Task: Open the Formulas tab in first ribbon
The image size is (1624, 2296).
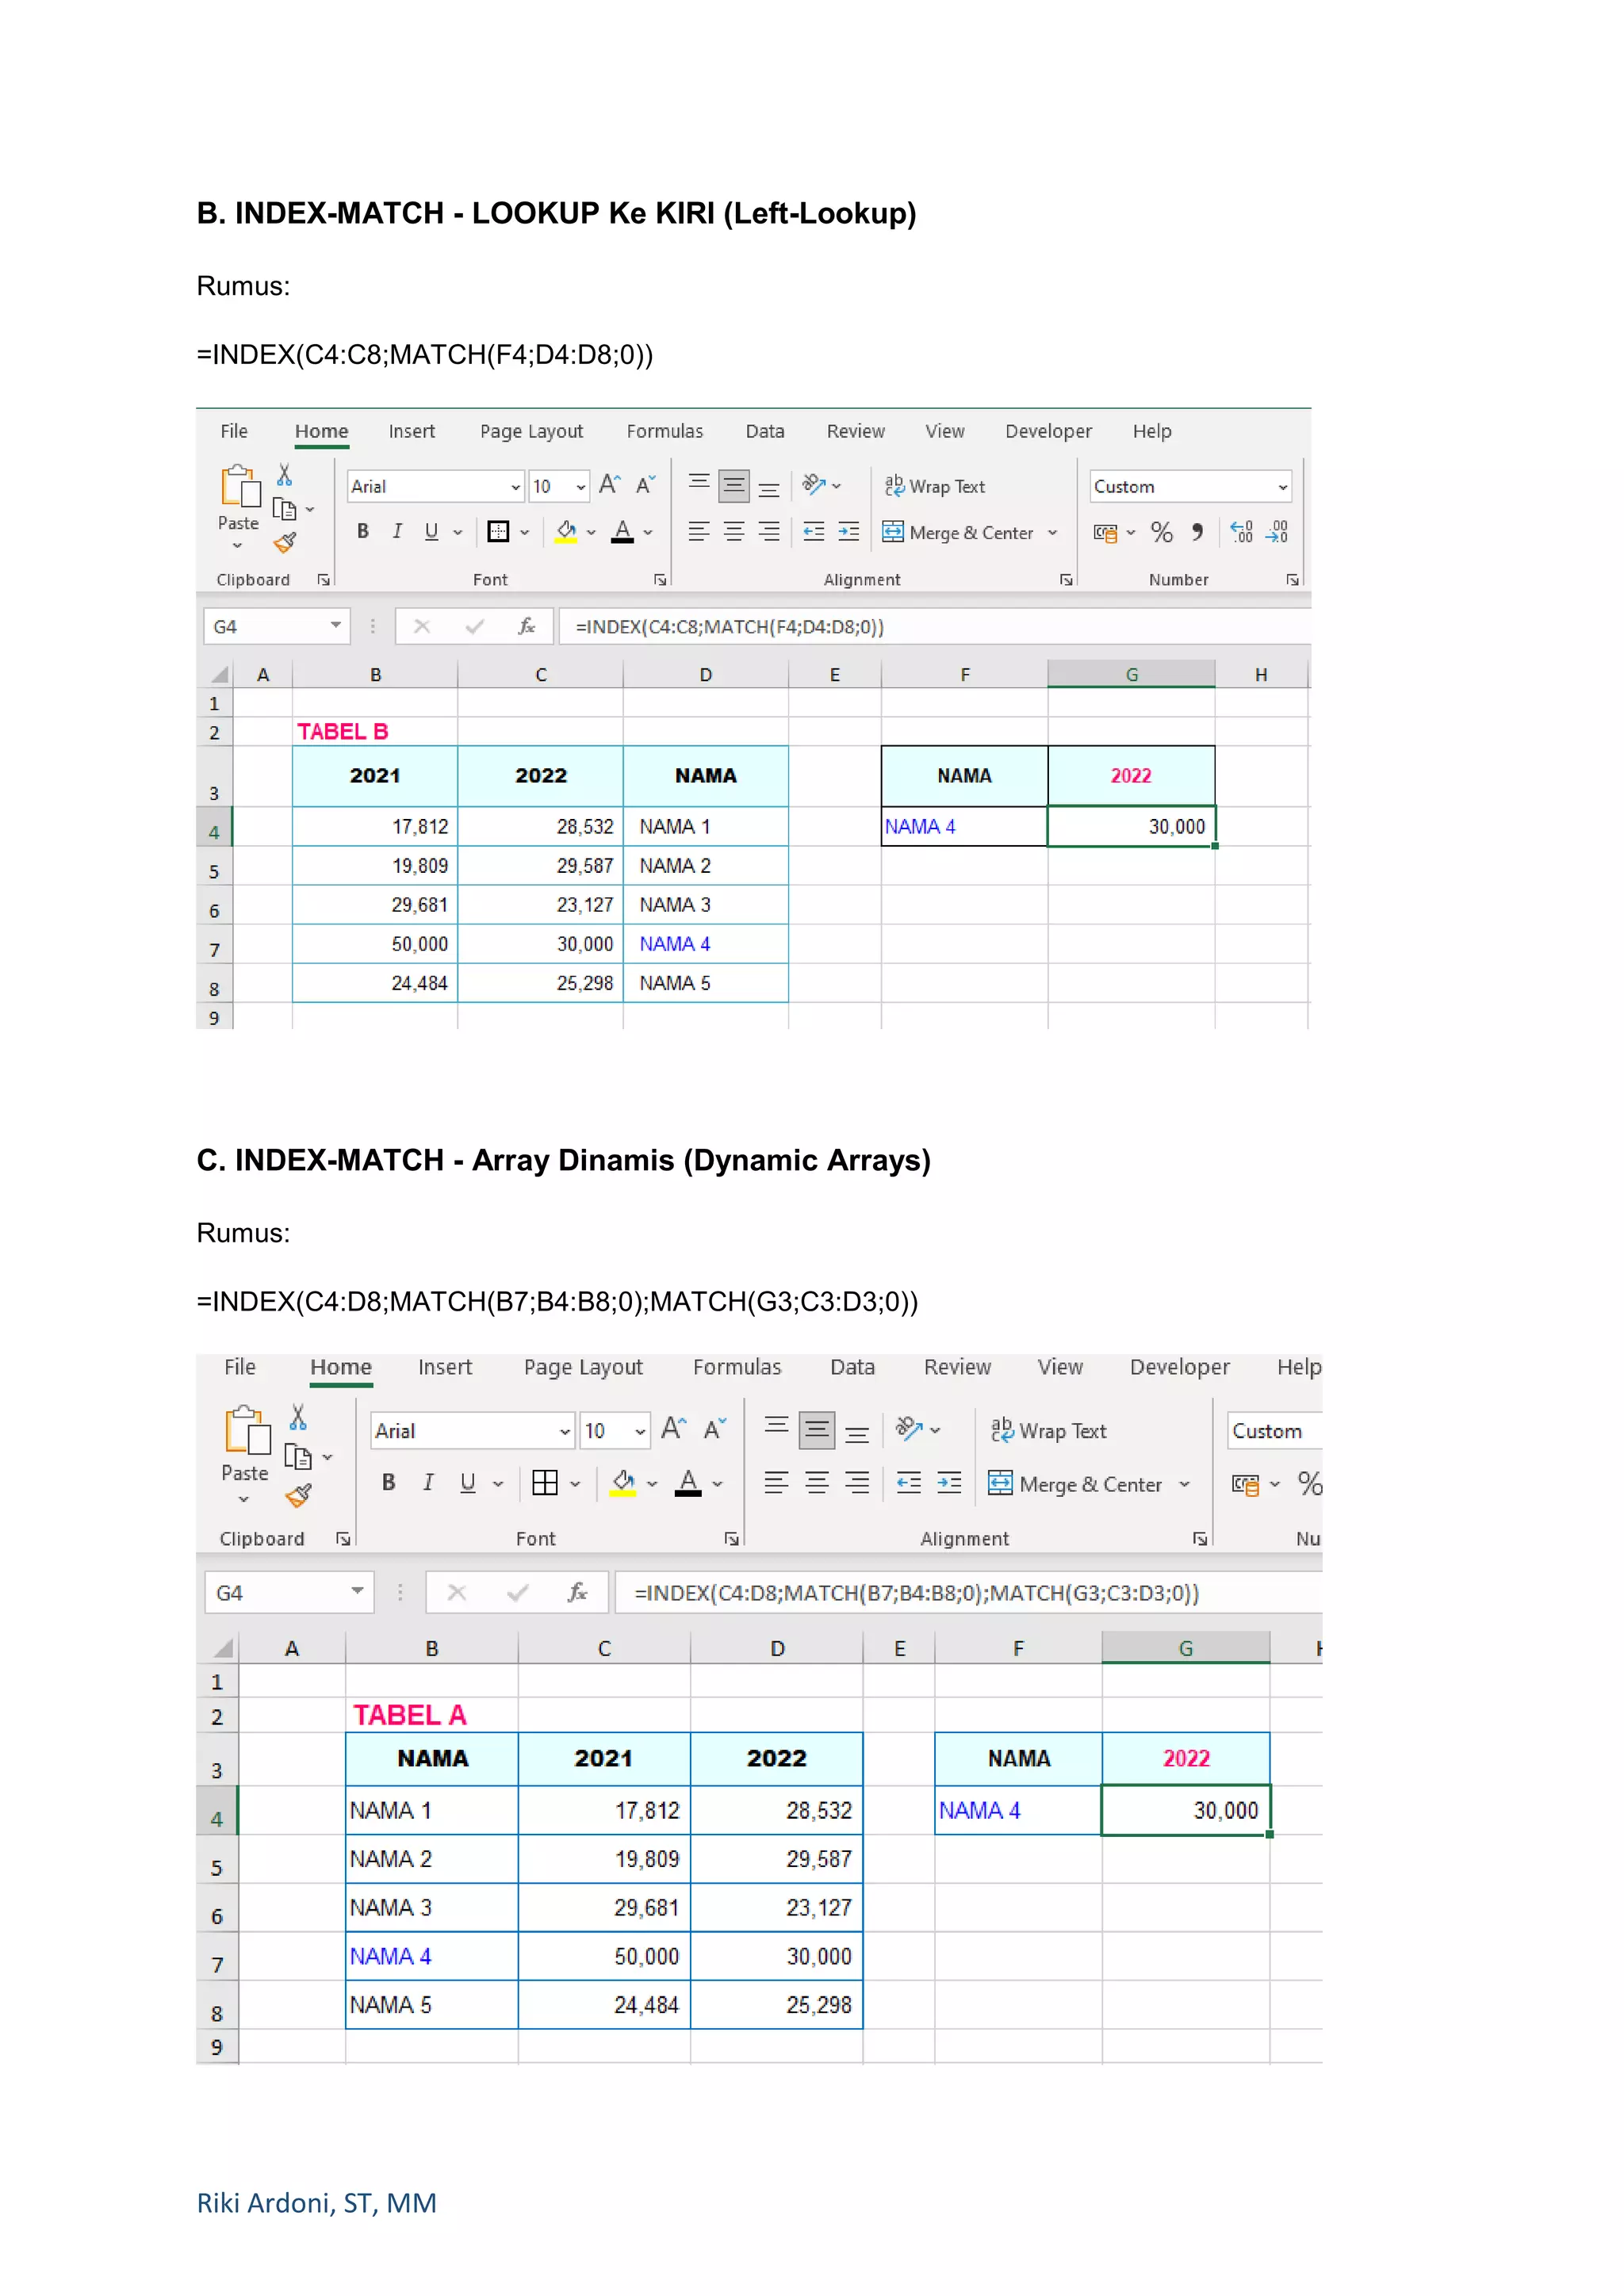Action: [x=664, y=431]
